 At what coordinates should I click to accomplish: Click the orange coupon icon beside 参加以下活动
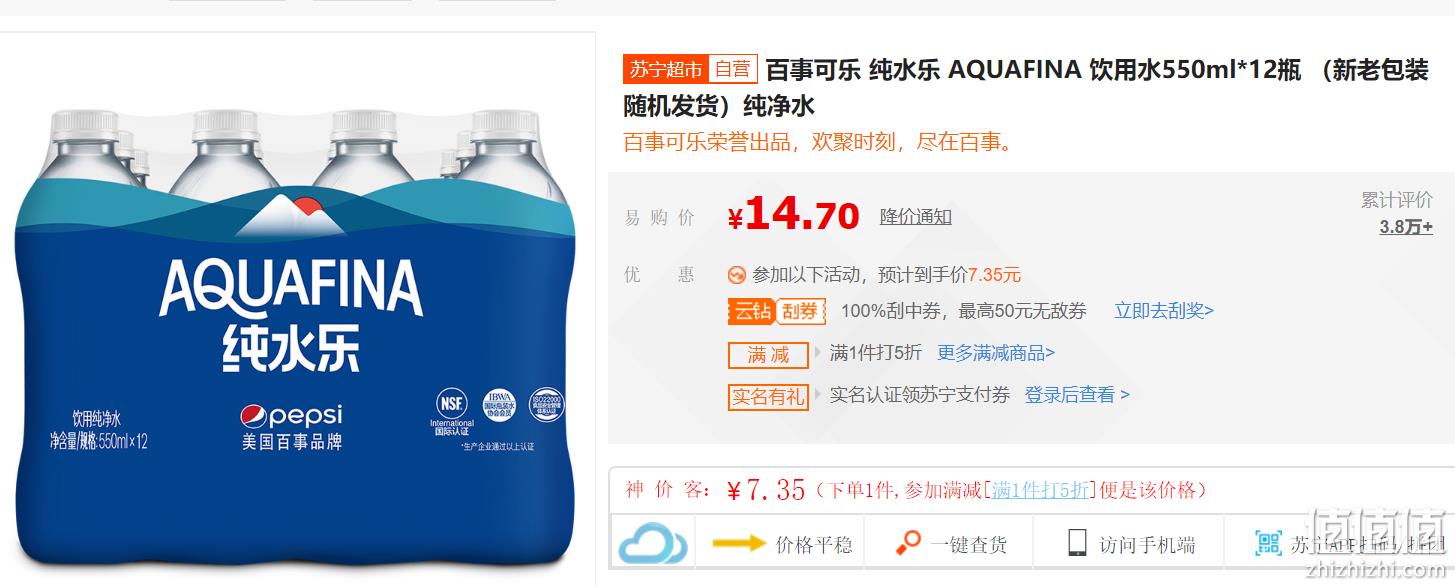[x=737, y=275]
